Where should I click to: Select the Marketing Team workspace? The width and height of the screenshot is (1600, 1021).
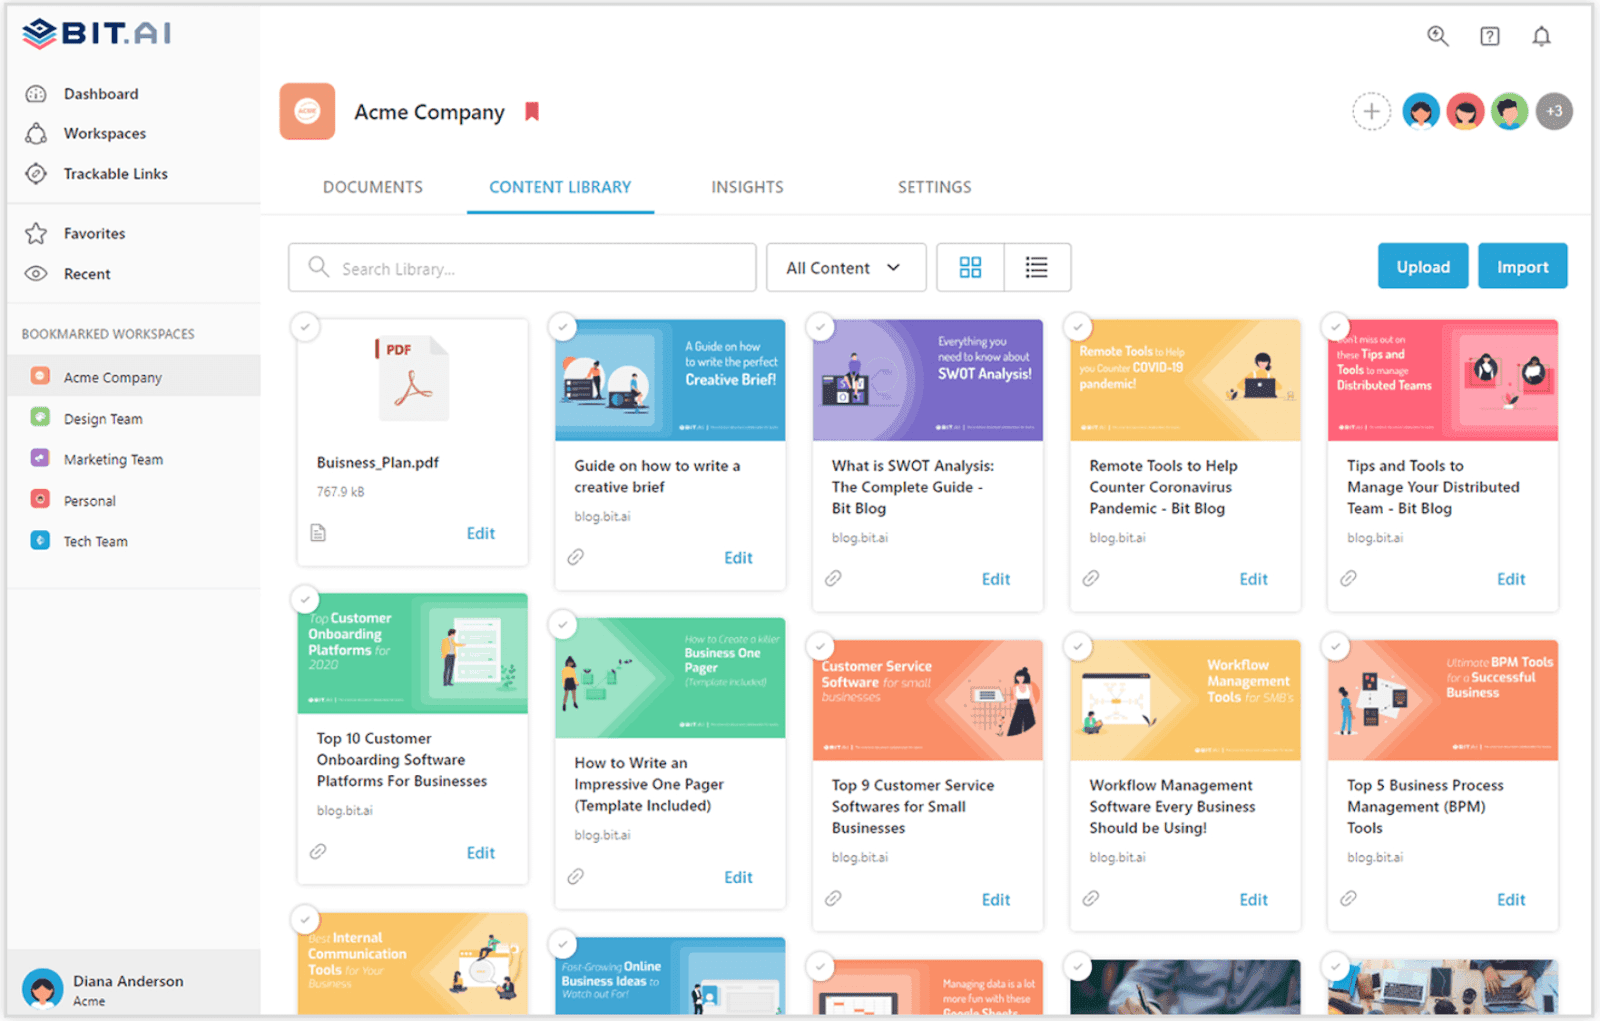coord(113,459)
